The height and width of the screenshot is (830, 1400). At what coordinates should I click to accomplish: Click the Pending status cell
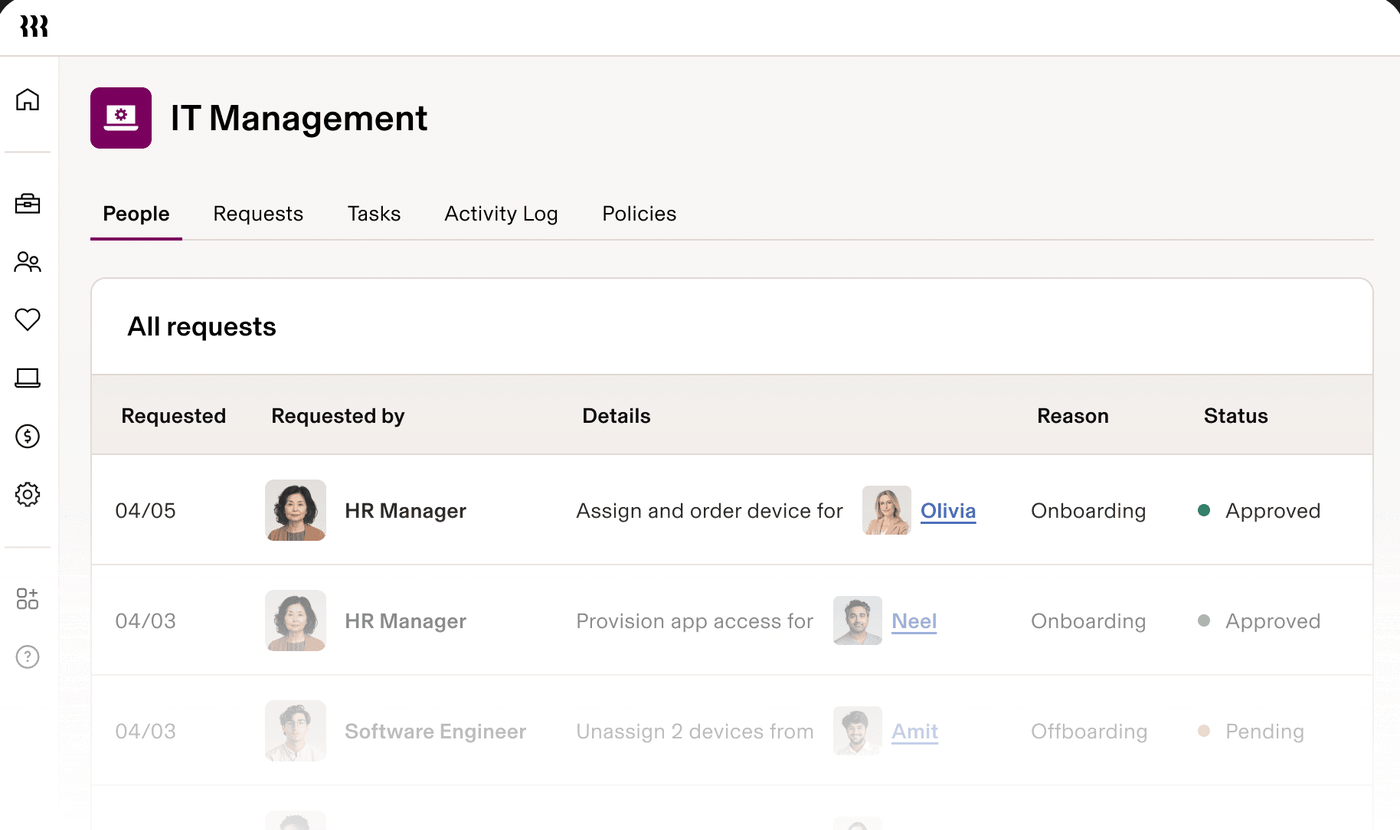1251,731
